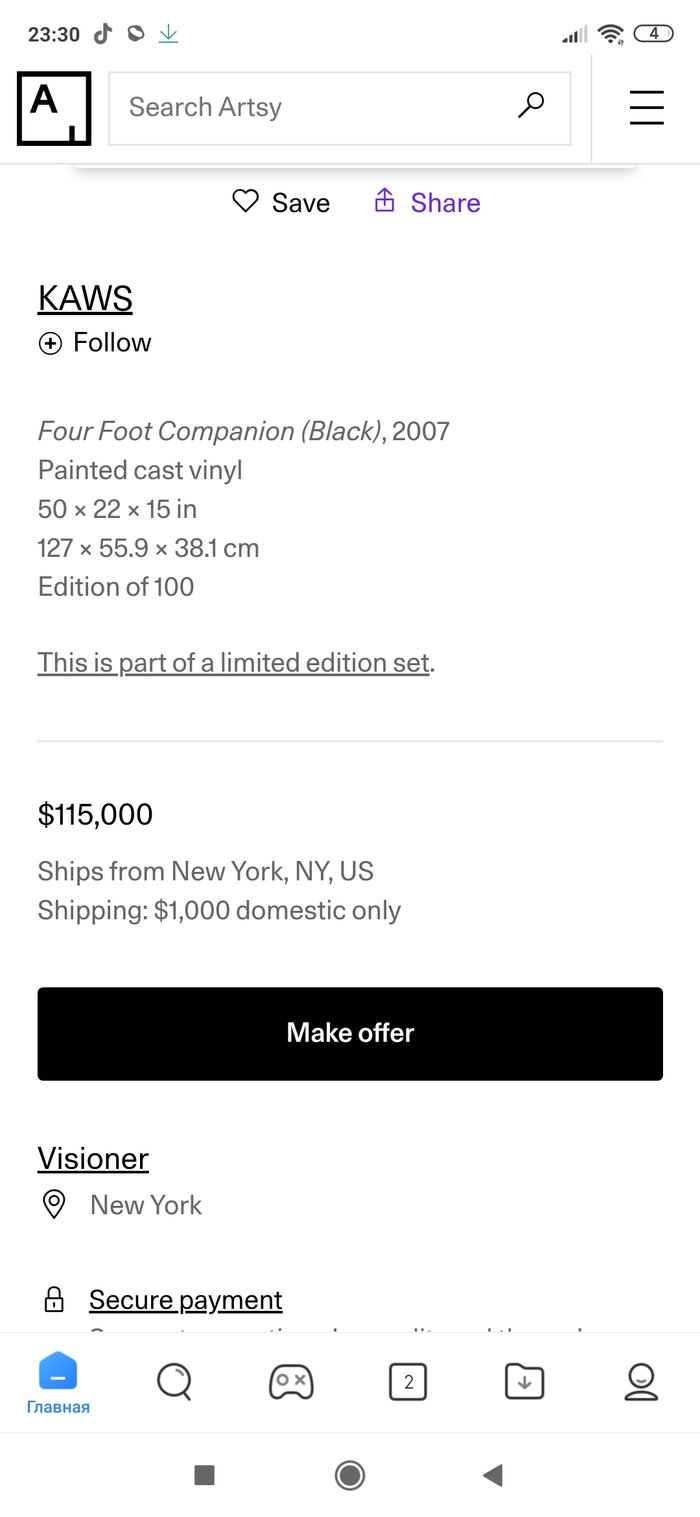Go to browser home tab Главная
700x1517 pixels.
click(x=58, y=1382)
